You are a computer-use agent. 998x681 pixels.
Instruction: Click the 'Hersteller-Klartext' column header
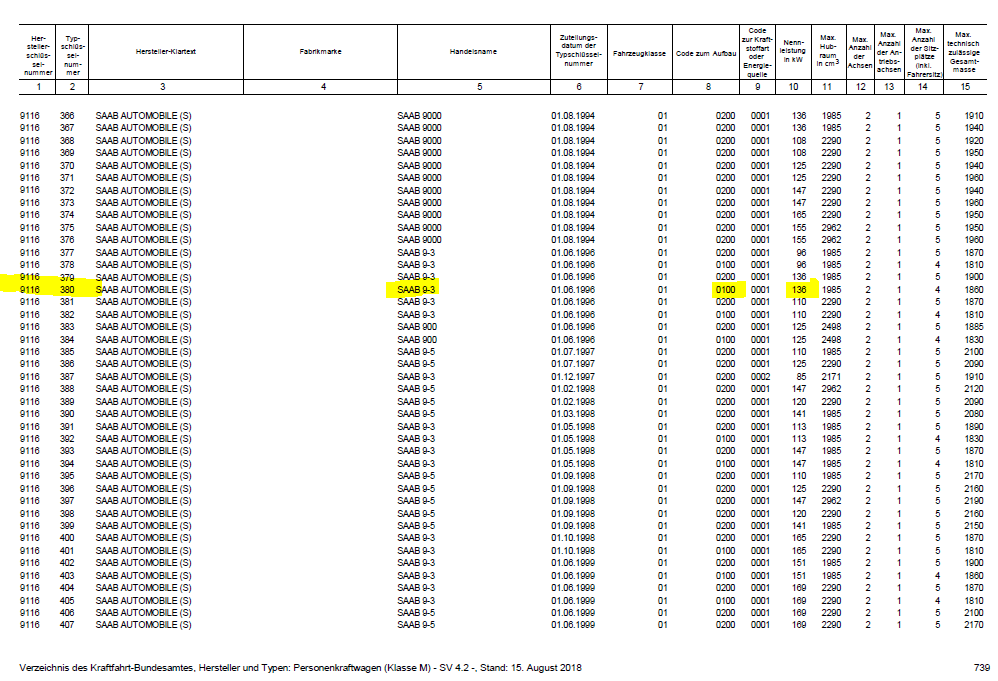(x=165, y=52)
